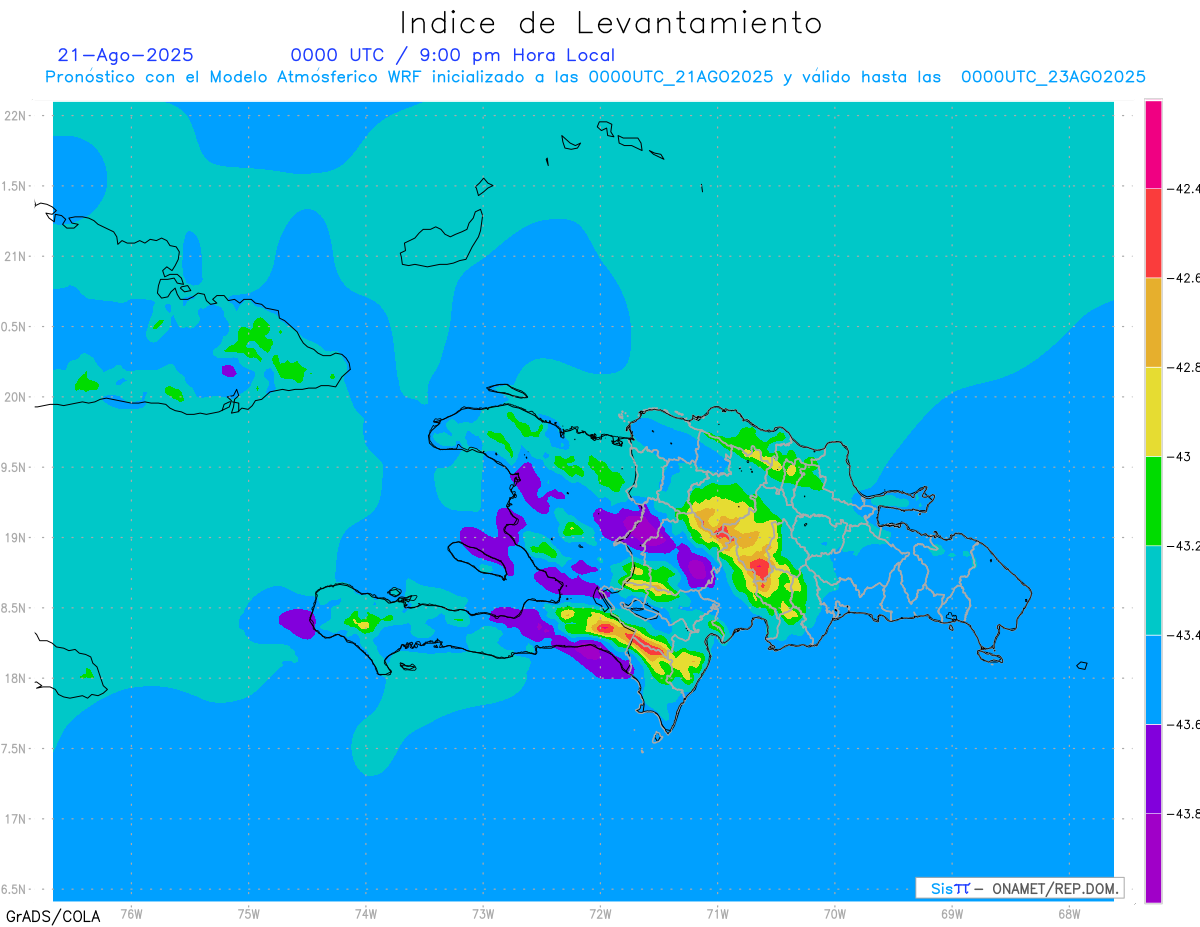The image size is (1200, 927).
Task: Click the teal colorbar segment
Action: pos(1153,590)
